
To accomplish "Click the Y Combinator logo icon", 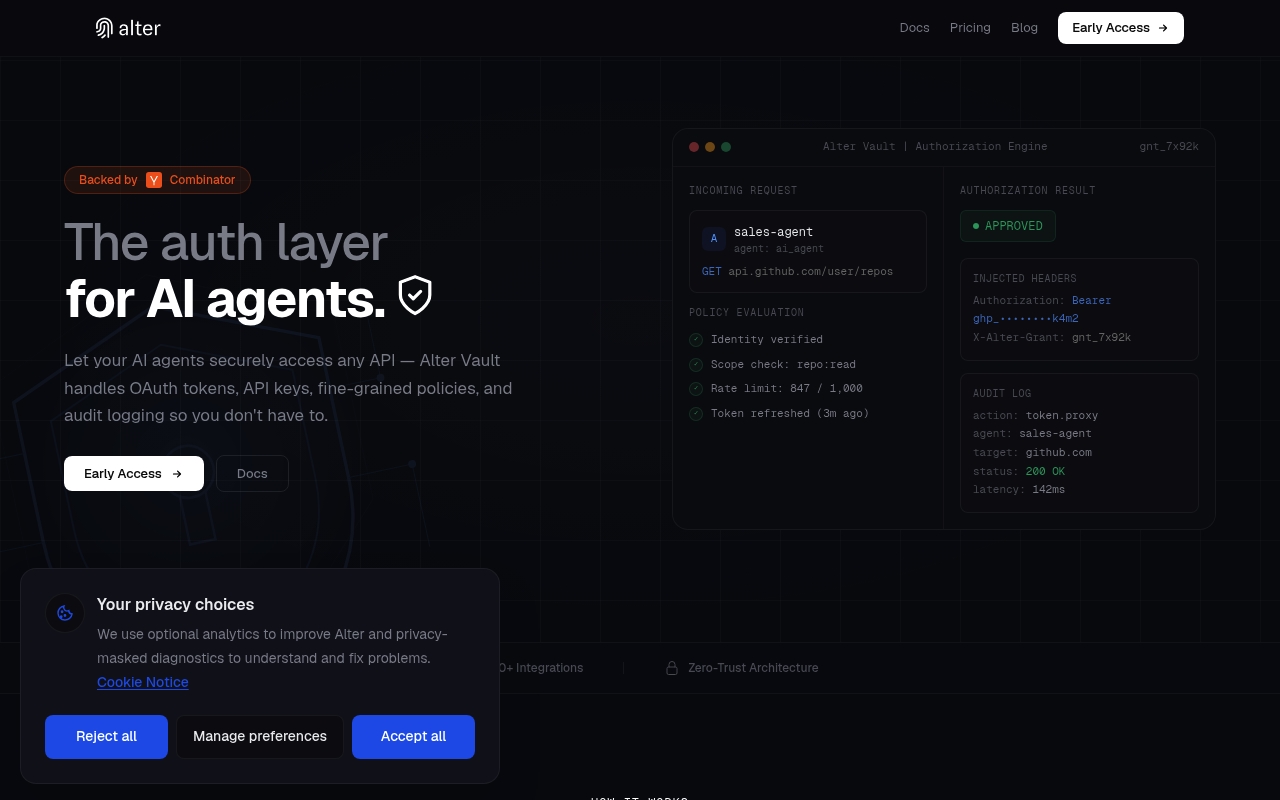I will (154, 180).
